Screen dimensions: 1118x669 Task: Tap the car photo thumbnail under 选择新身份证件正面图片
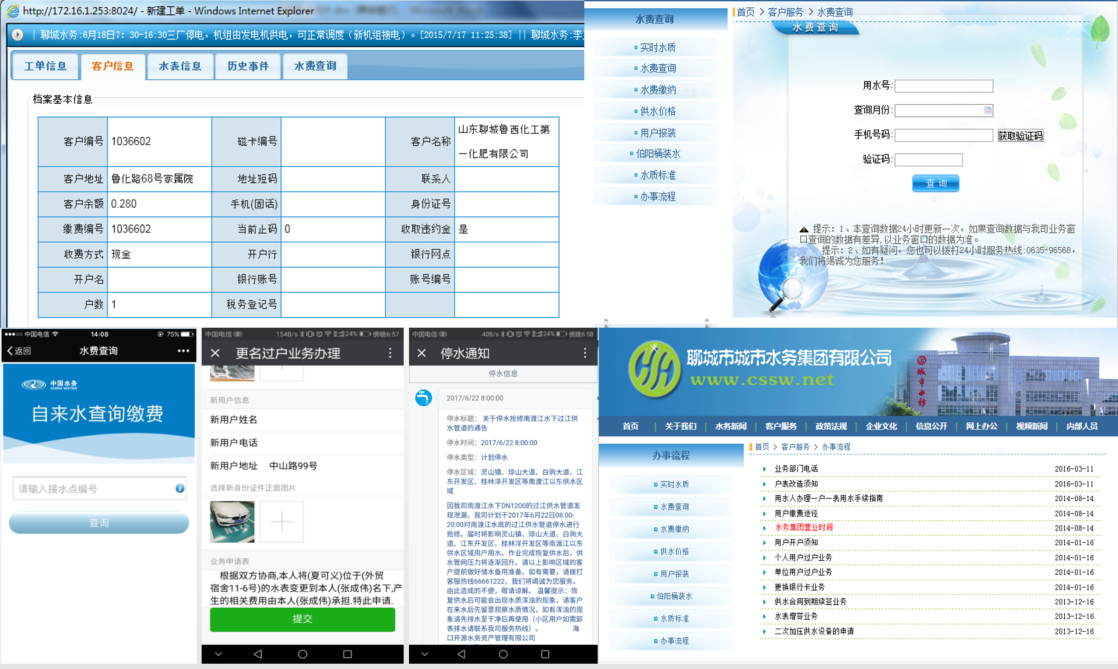[232, 522]
